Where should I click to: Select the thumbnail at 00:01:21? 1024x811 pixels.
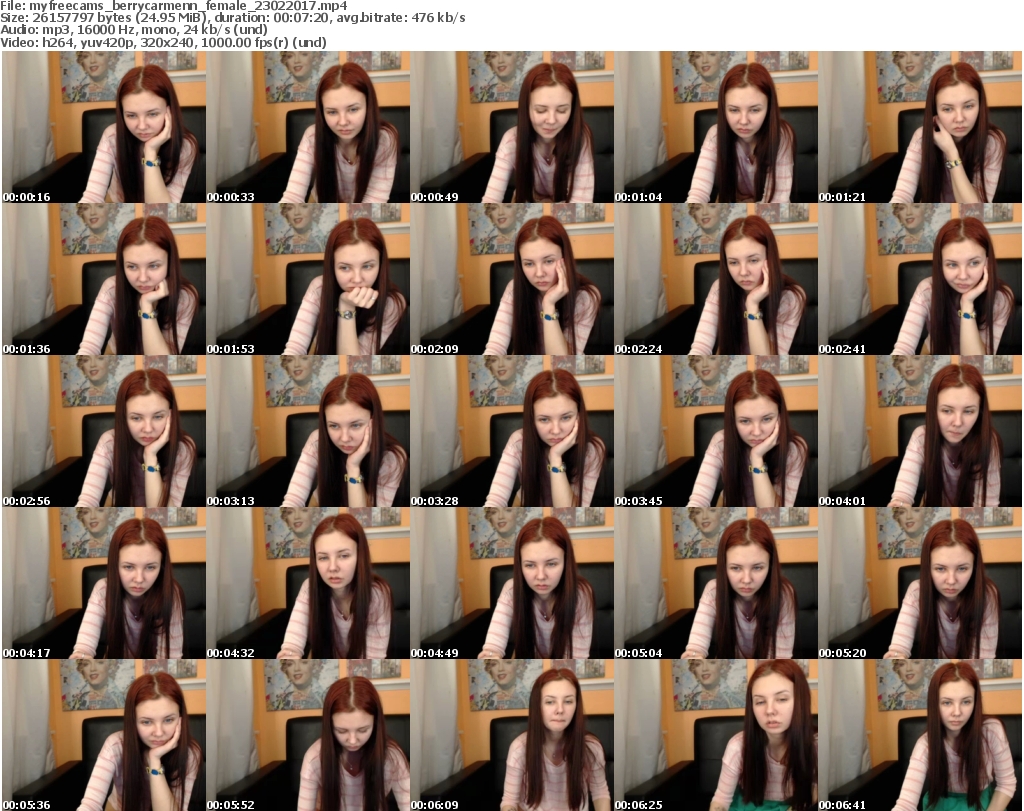pos(920,127)
